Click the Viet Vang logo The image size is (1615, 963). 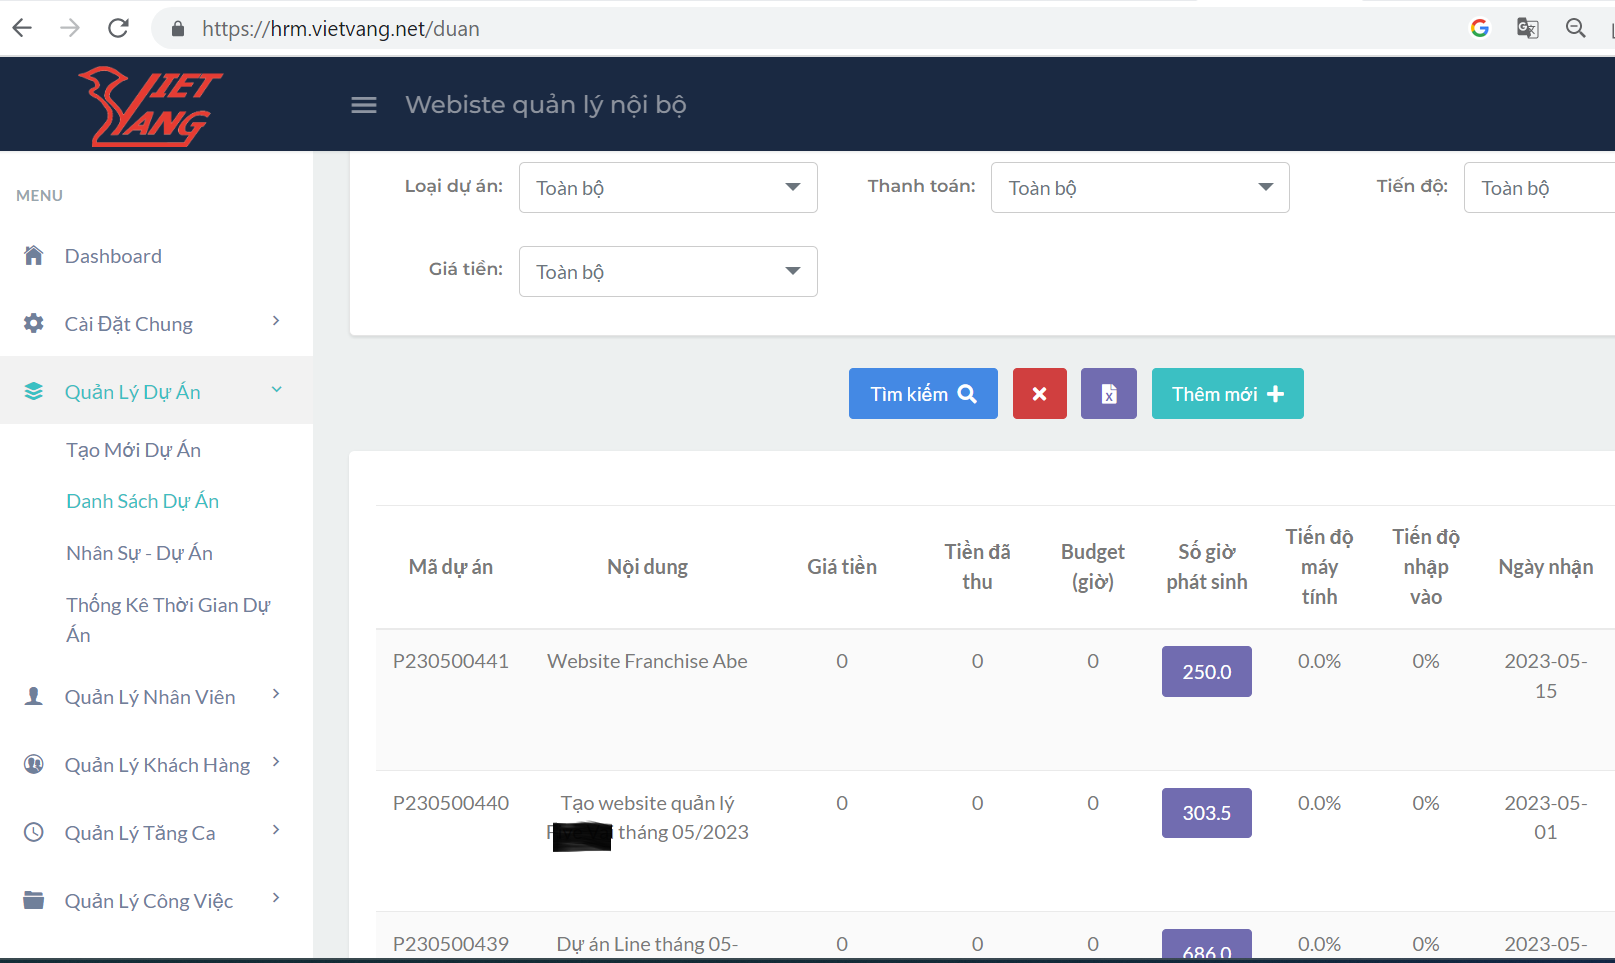tap(150, 106)
